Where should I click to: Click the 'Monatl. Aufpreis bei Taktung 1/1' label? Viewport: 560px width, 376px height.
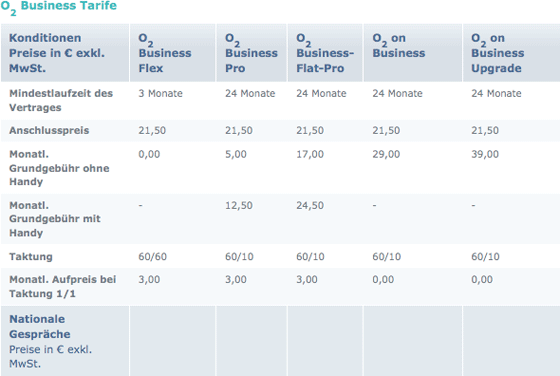tap(62, 286)
